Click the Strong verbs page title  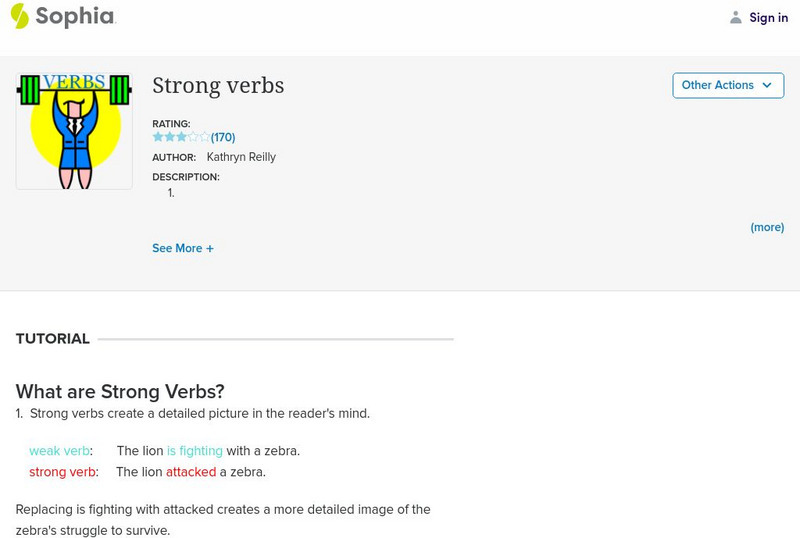tap(218, 86)
